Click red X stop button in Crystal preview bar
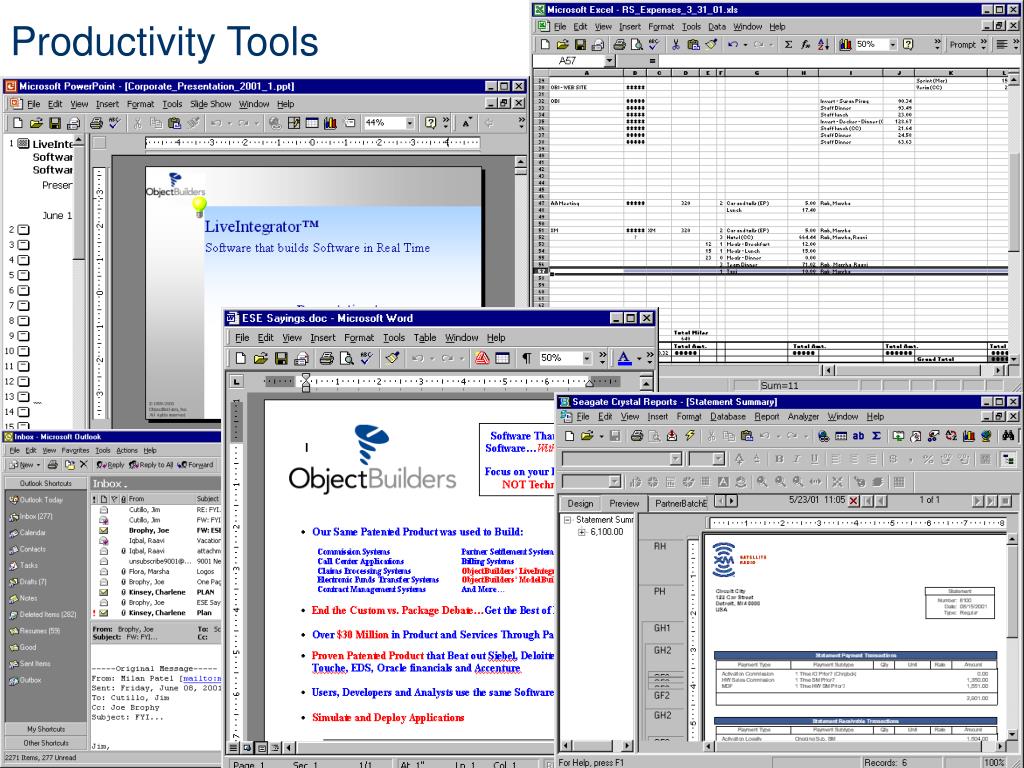Image resolution: width=1024 pixels, height=768 pixels. click(853, 501)
